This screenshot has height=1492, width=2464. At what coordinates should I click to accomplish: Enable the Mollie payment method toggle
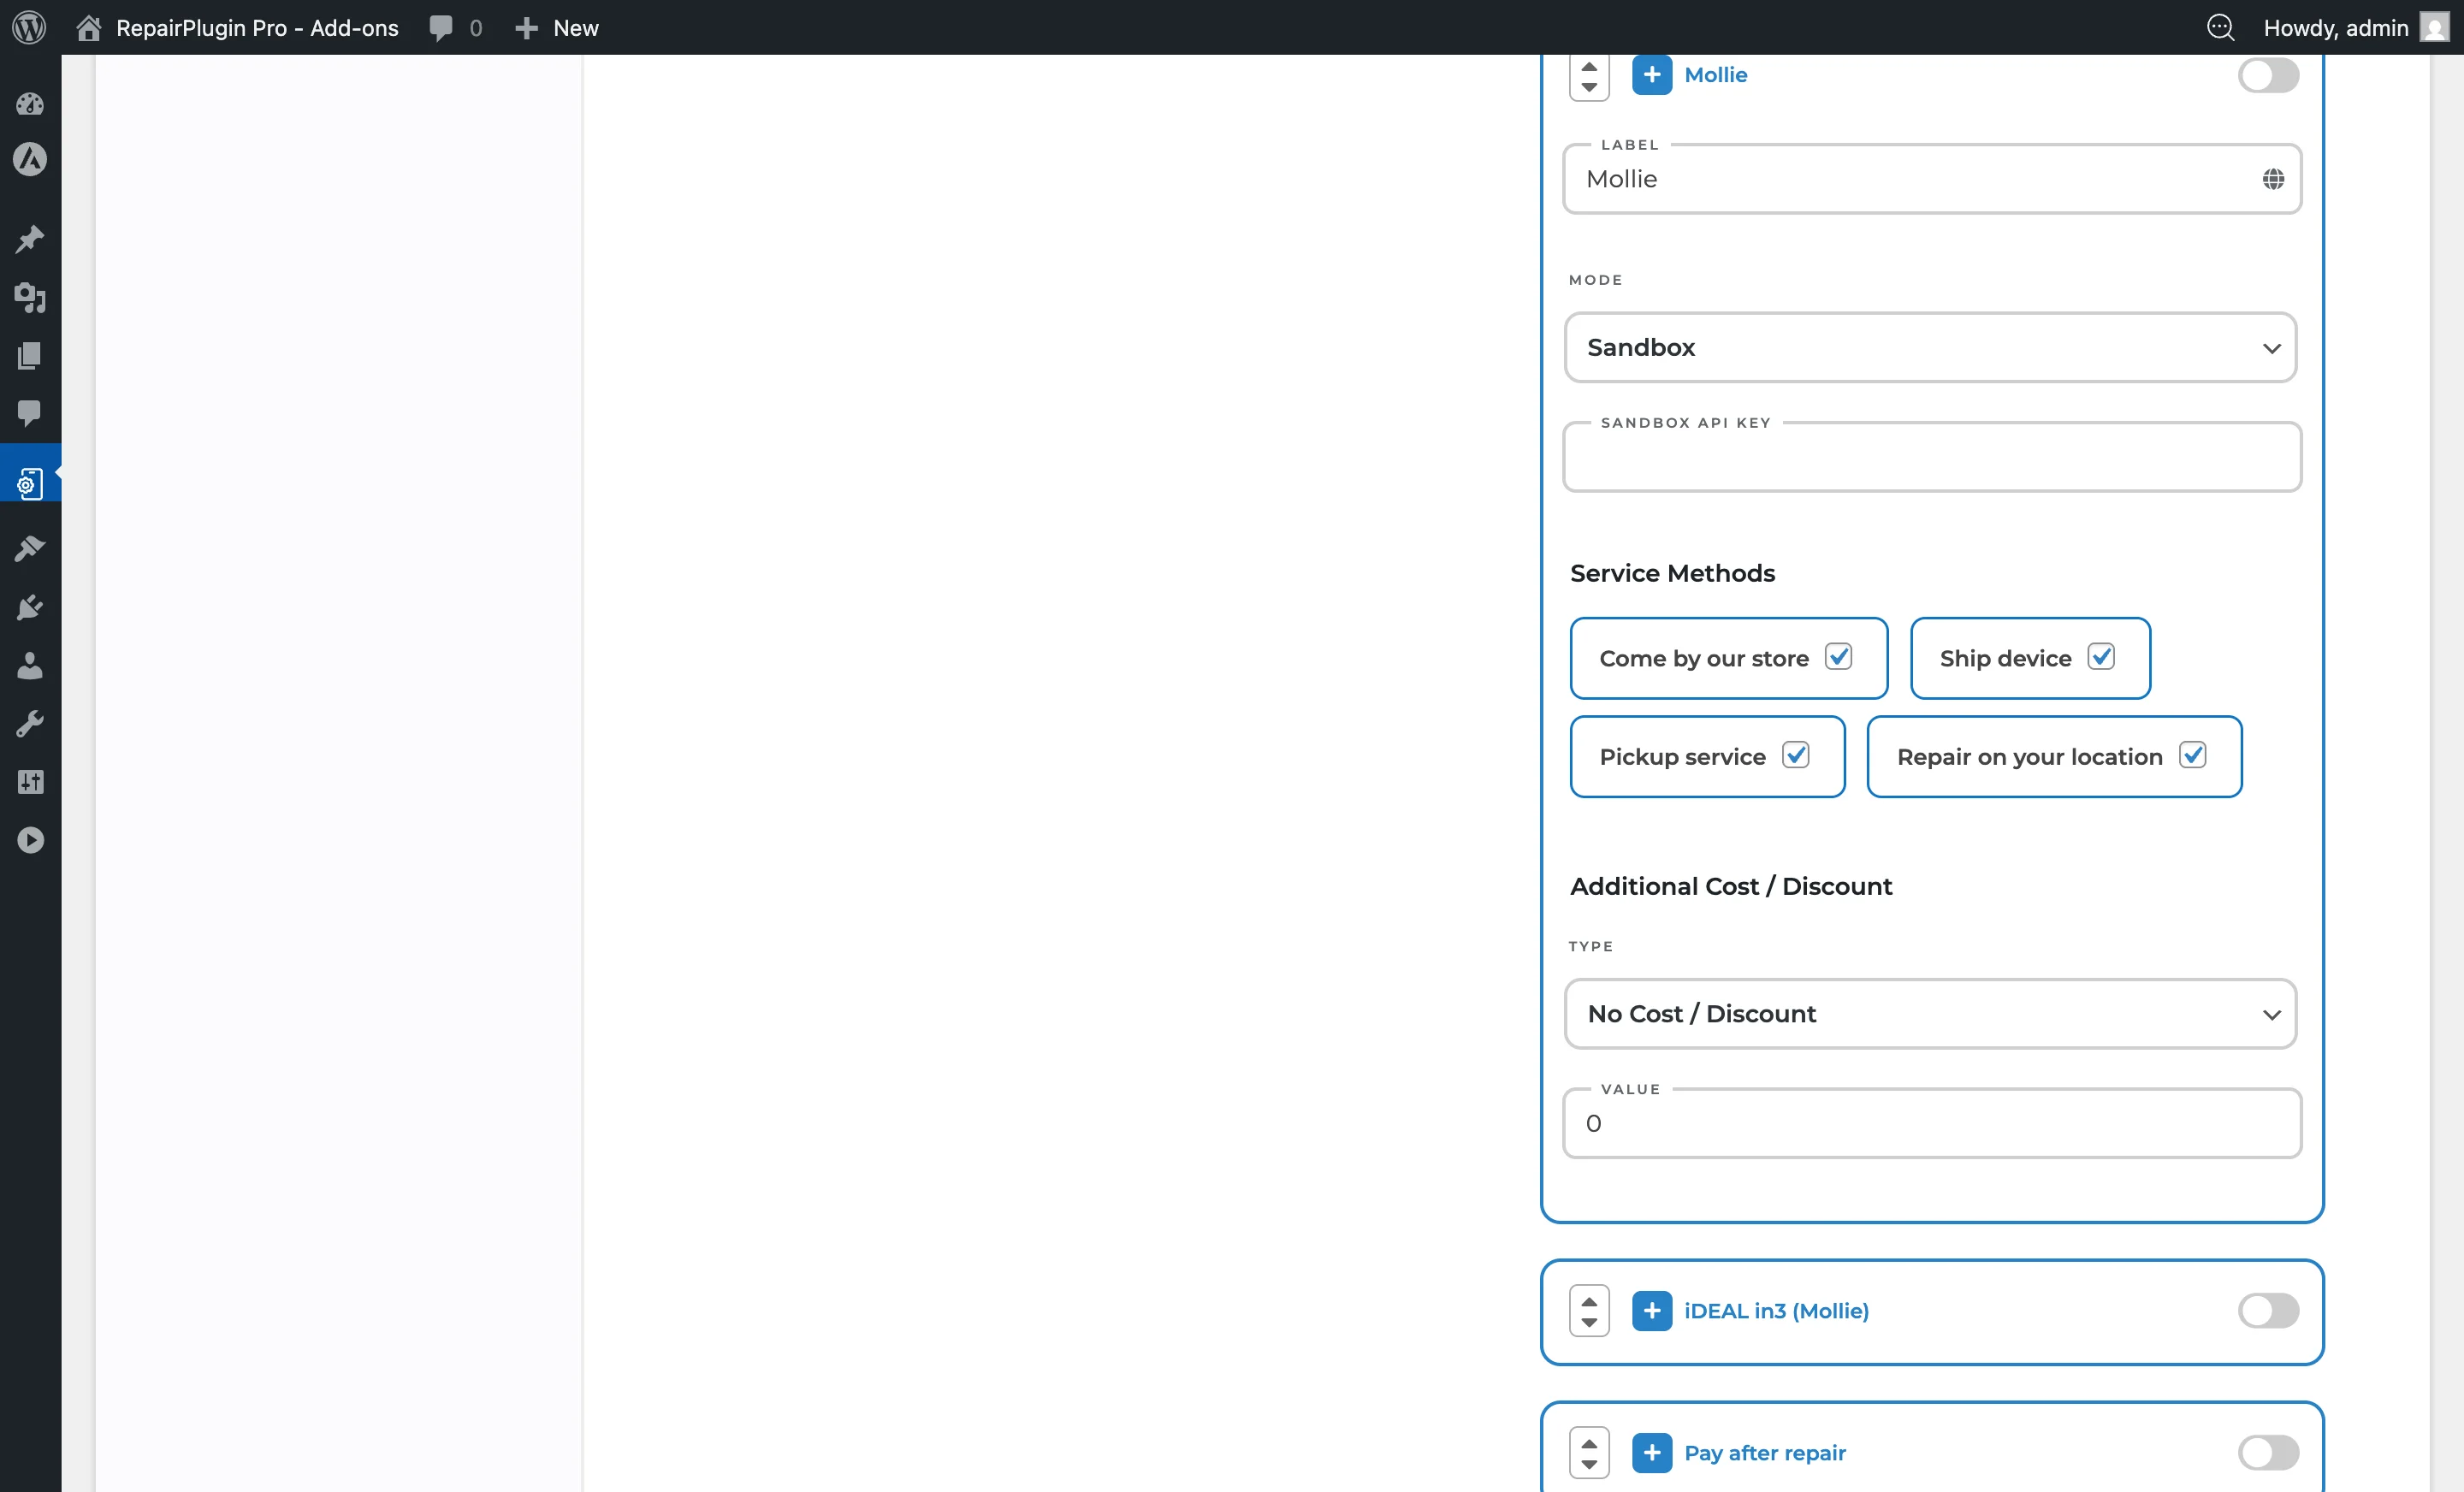pos(2268,75)
